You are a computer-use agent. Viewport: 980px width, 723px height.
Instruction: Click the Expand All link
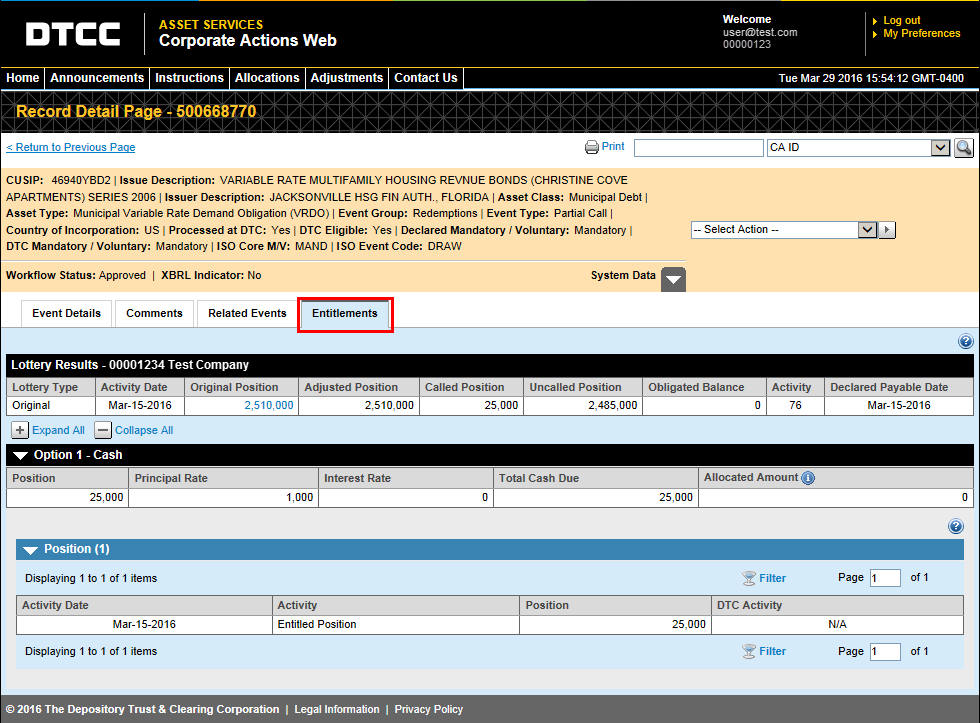(58, 430)
